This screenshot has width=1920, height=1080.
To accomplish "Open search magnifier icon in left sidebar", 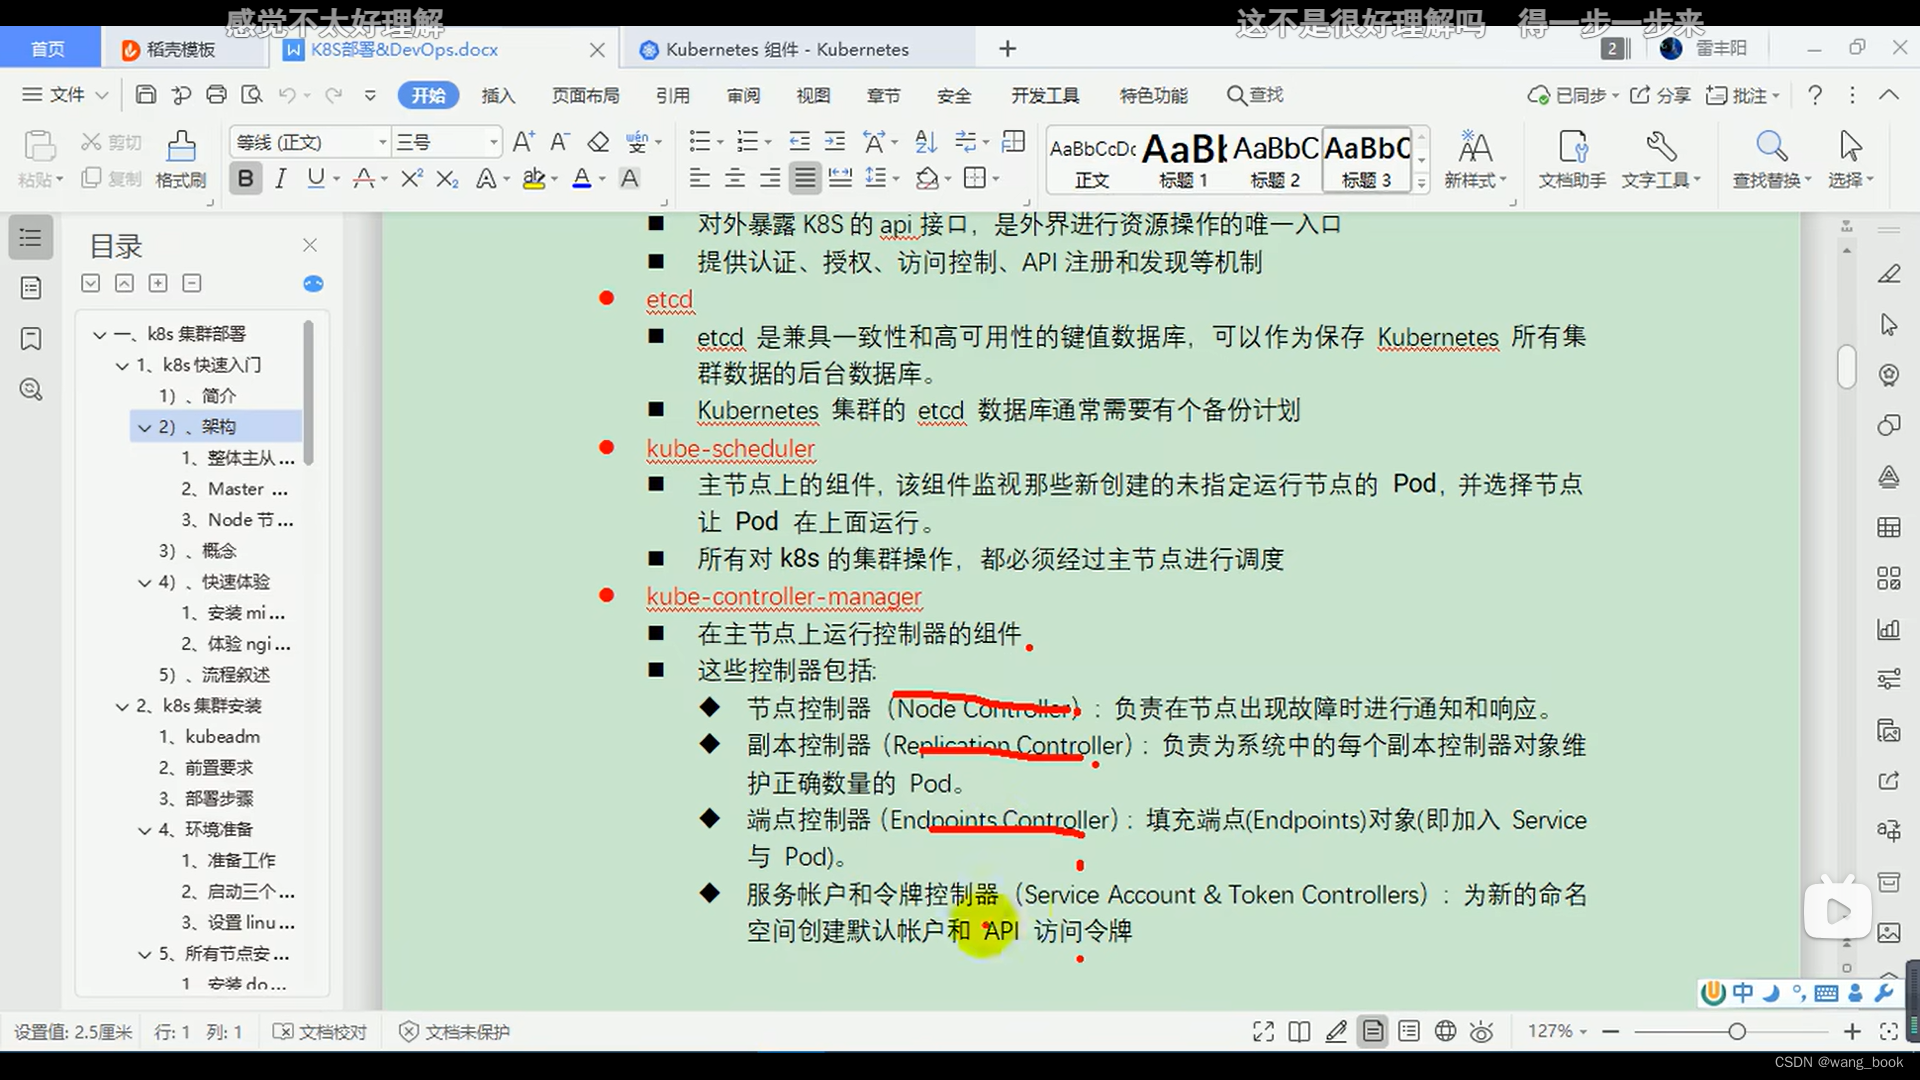I will click(31, 390).
